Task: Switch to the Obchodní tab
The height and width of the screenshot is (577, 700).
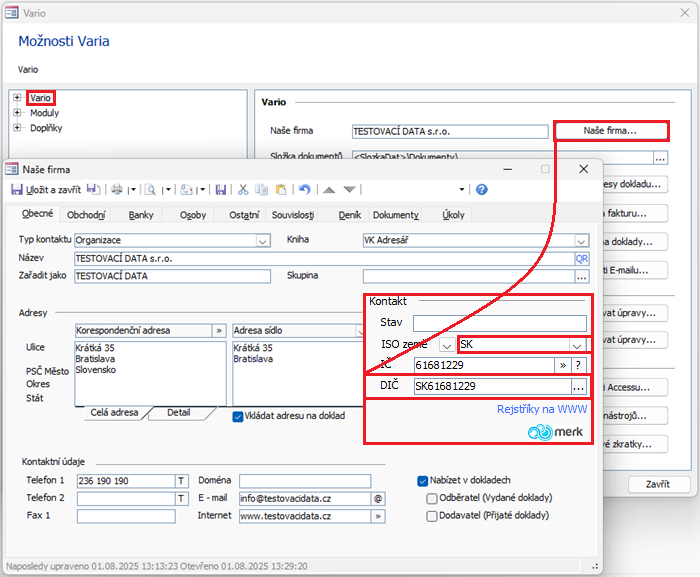Action: click(86, 215)
